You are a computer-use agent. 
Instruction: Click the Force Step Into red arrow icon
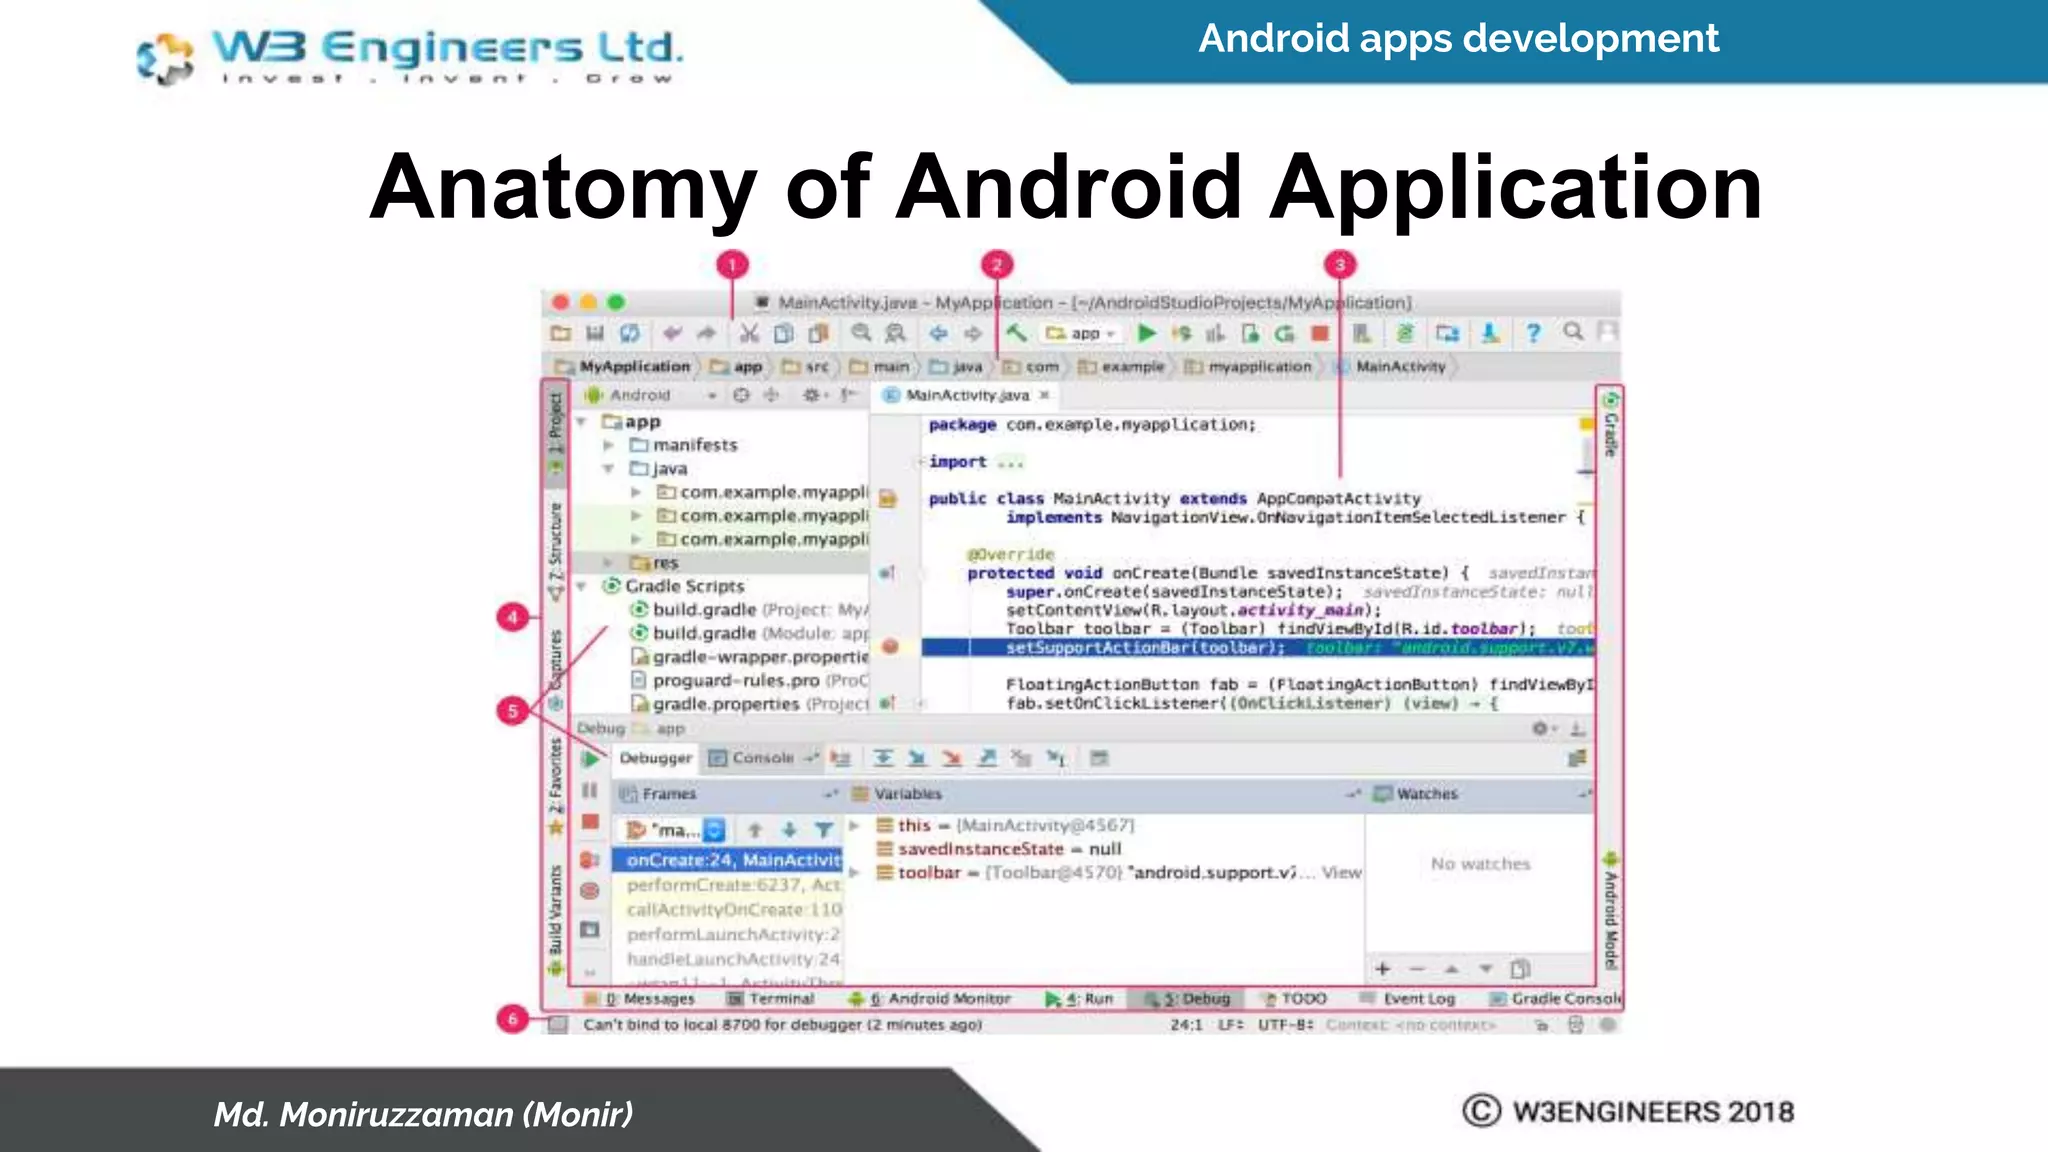[x=952, y=758]
